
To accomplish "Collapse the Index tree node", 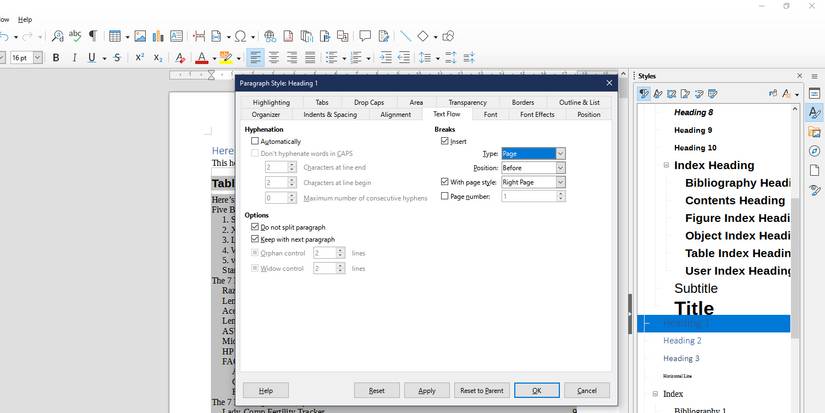I will tap(655, 394).
